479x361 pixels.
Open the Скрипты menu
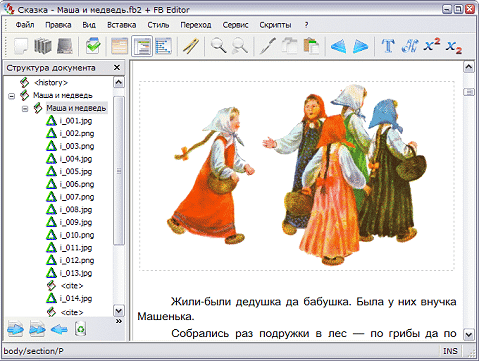[x=275, y=25]
